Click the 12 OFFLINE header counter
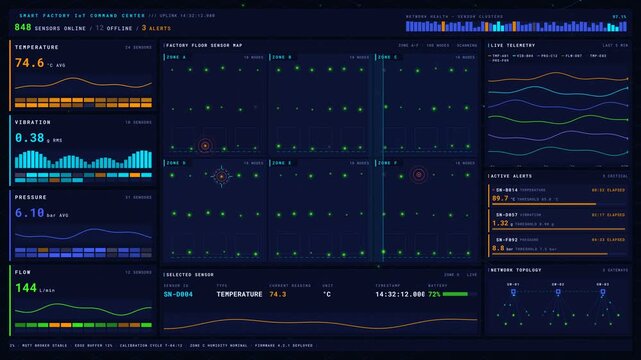This screenshot has width=641, height=360. (114, 28)
